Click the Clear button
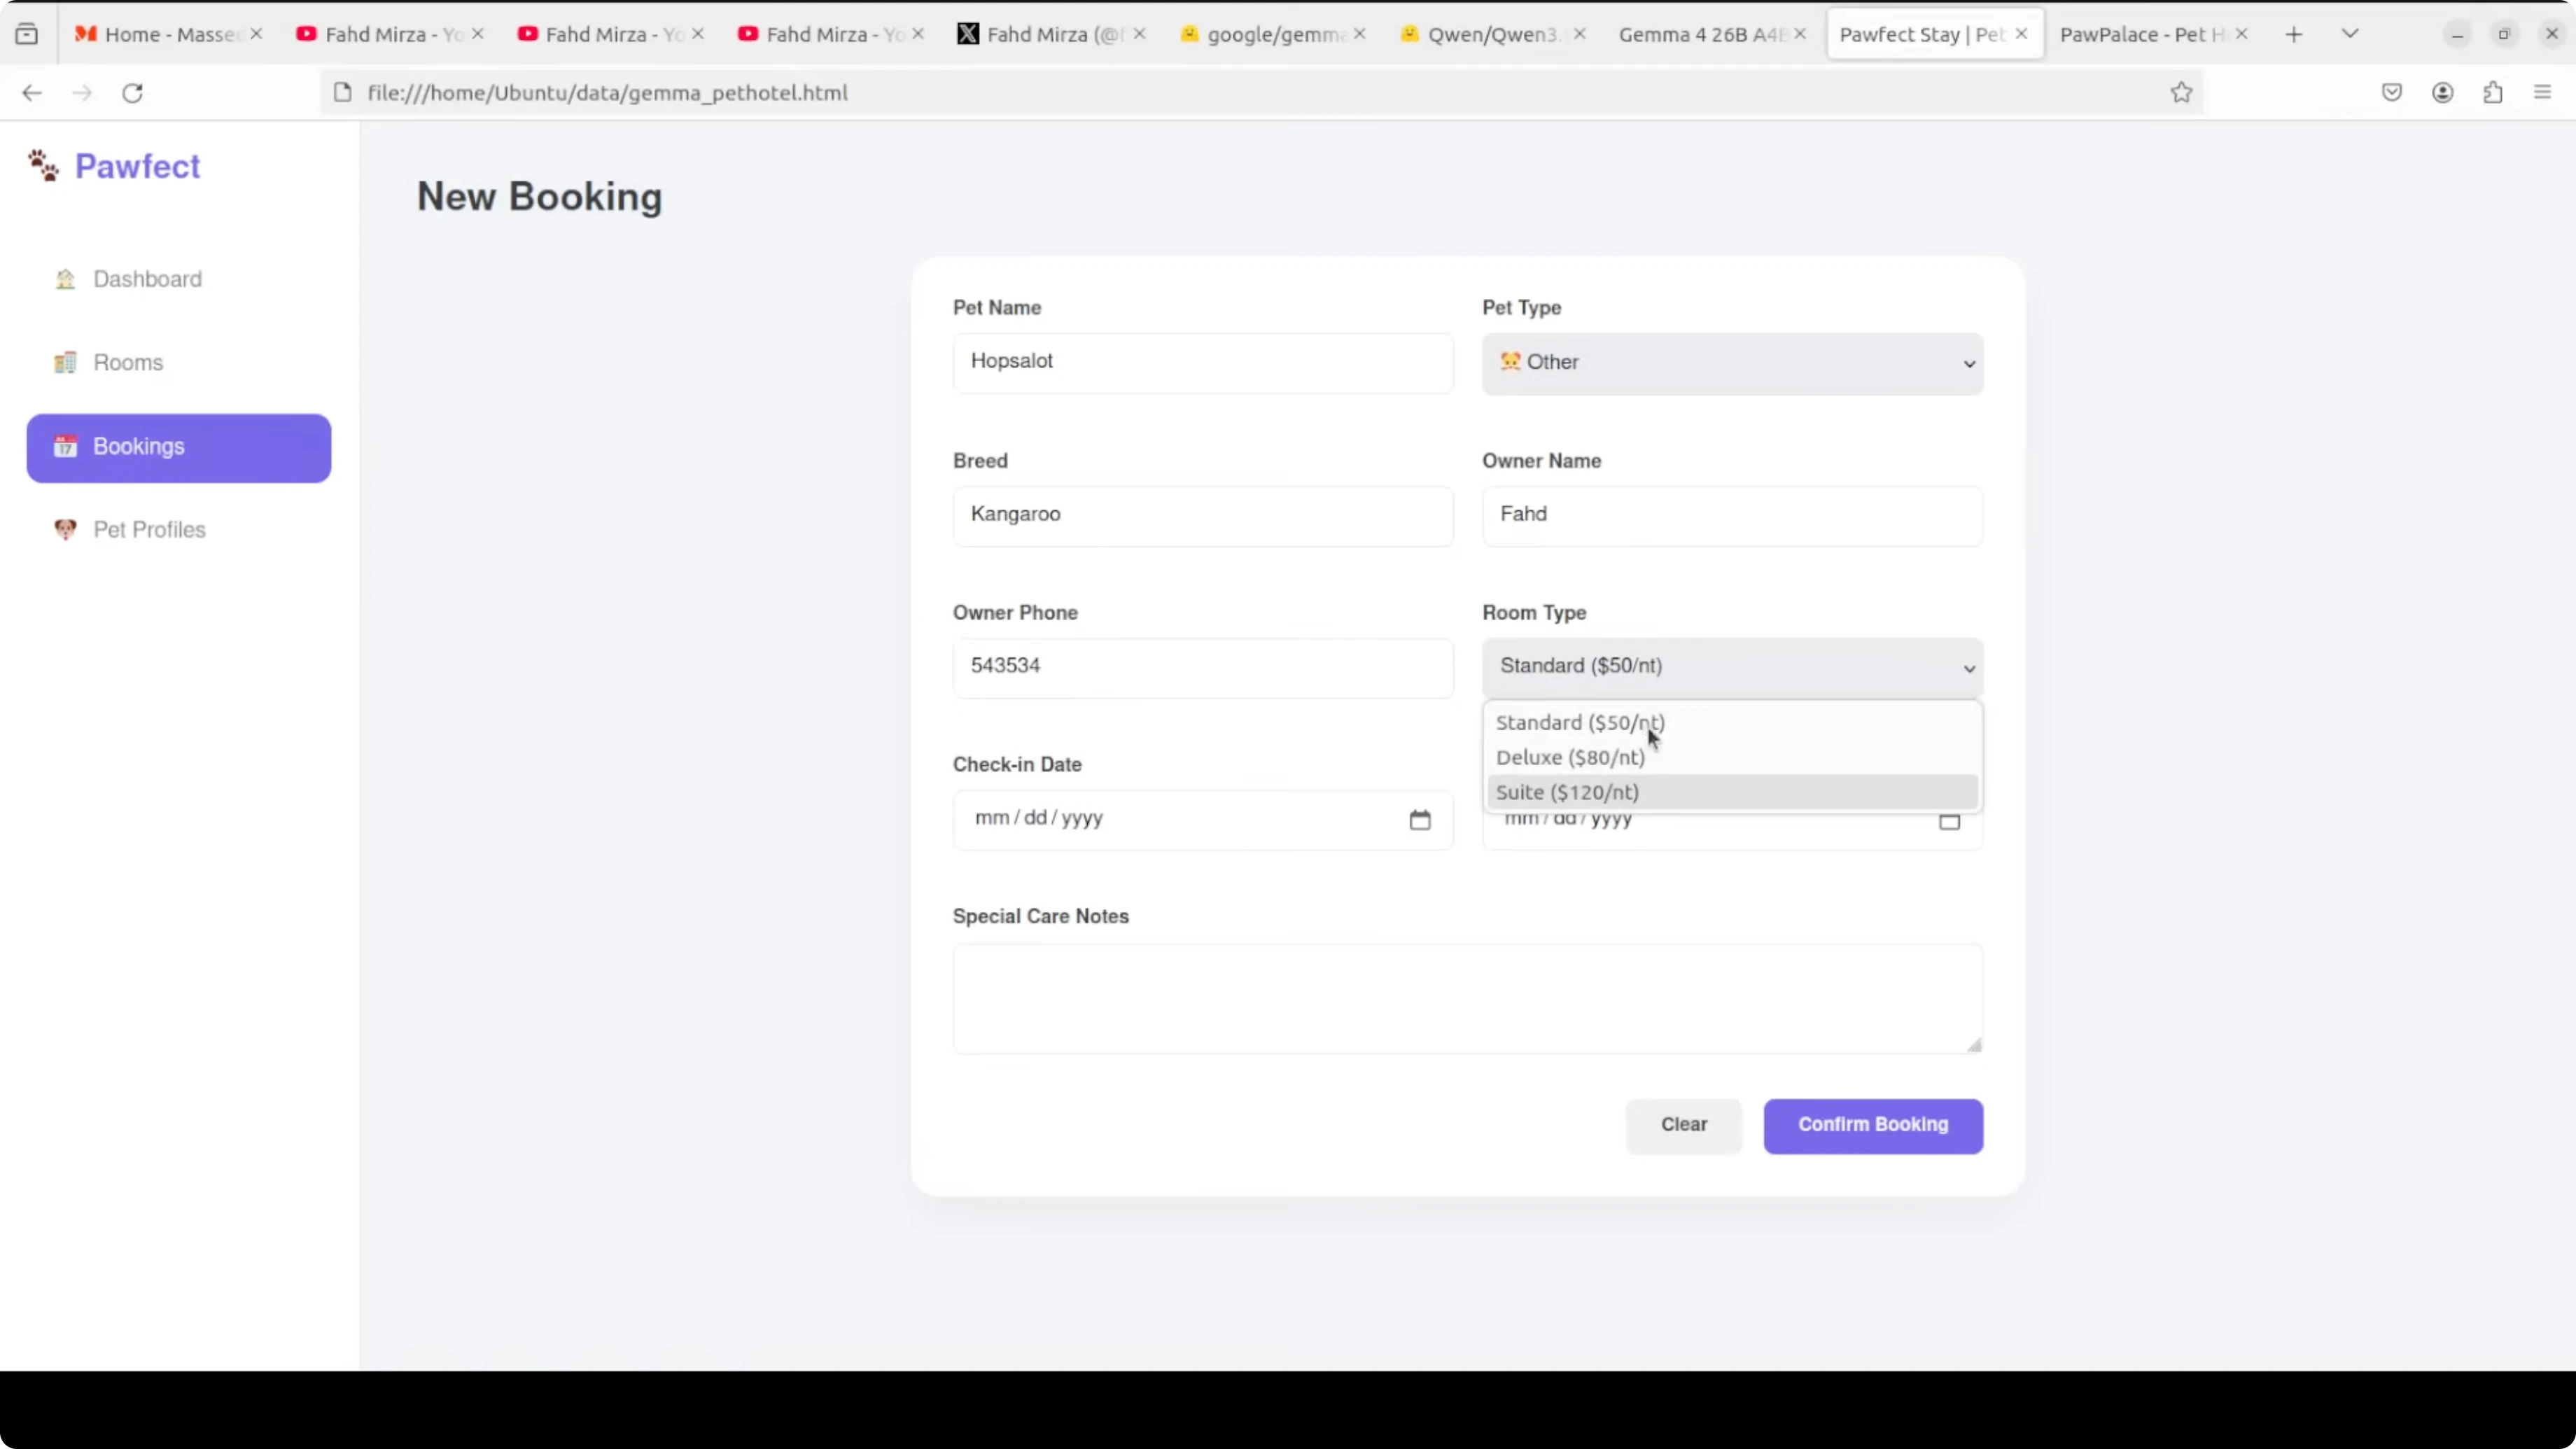 (1683, 1125)
